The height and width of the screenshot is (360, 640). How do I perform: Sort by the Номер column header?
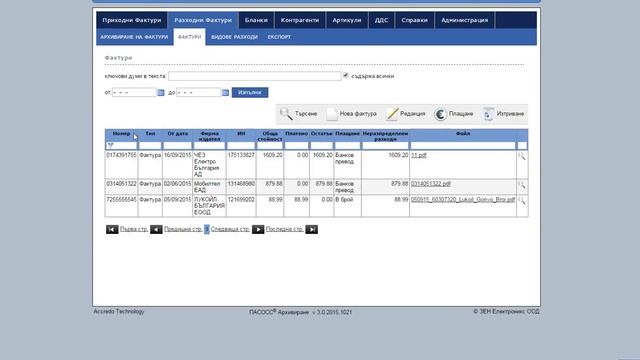[x=121, y=134]
